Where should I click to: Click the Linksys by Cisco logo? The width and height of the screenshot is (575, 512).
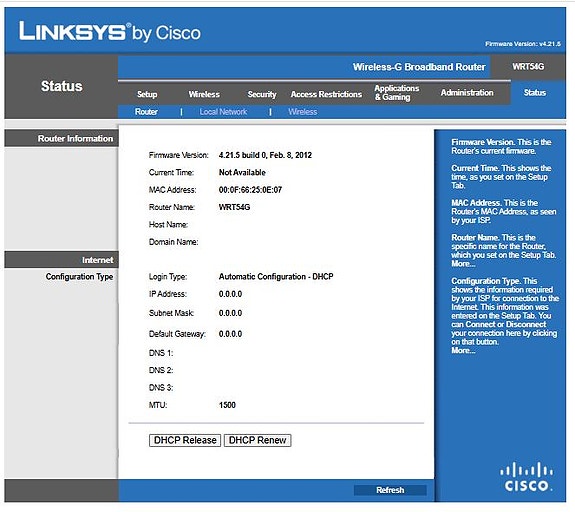tap(110, 32)
